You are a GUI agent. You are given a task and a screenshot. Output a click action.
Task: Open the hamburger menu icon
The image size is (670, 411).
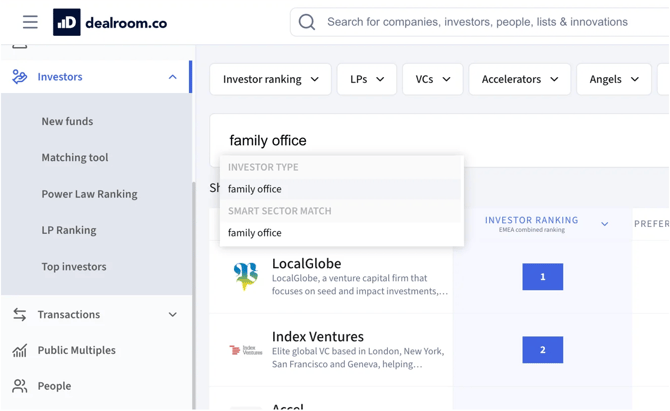click(x=30, y=22)
